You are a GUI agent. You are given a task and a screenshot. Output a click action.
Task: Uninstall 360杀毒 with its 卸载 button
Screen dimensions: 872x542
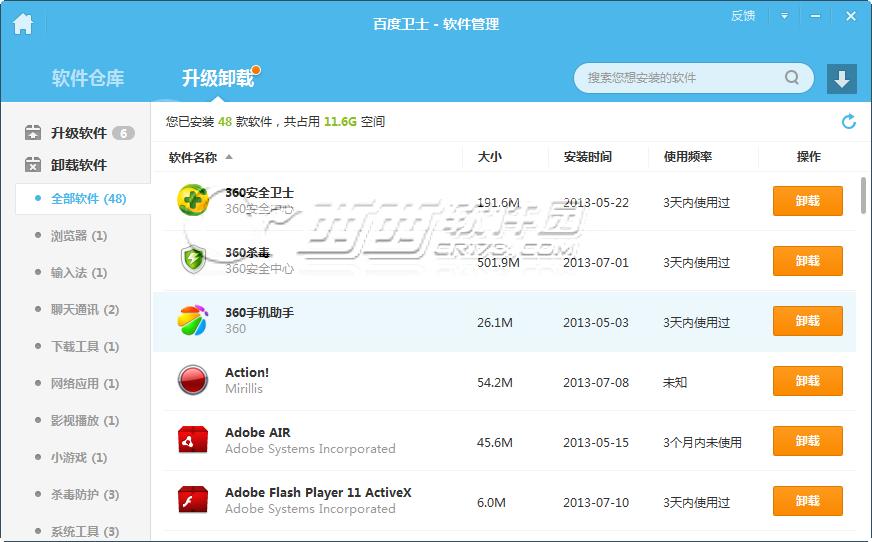point(807,261)
